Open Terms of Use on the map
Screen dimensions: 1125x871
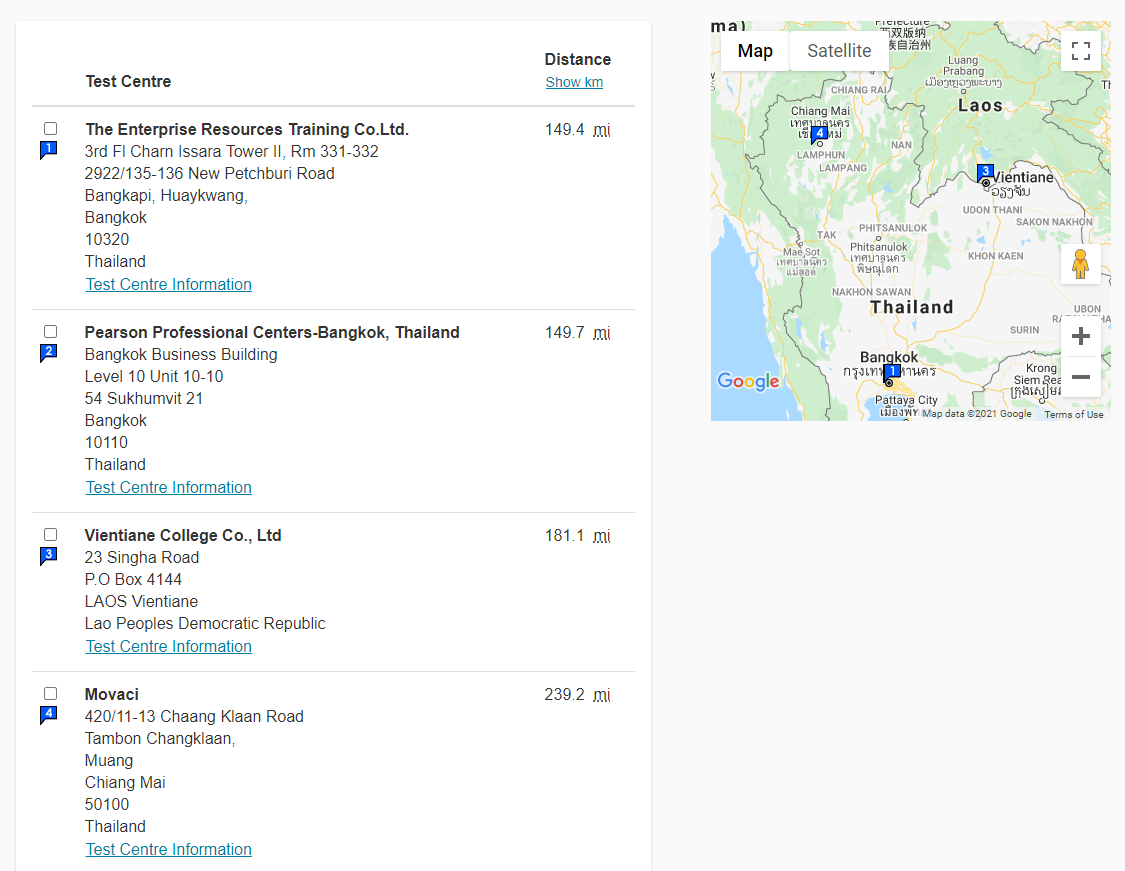coord(1074,414)
